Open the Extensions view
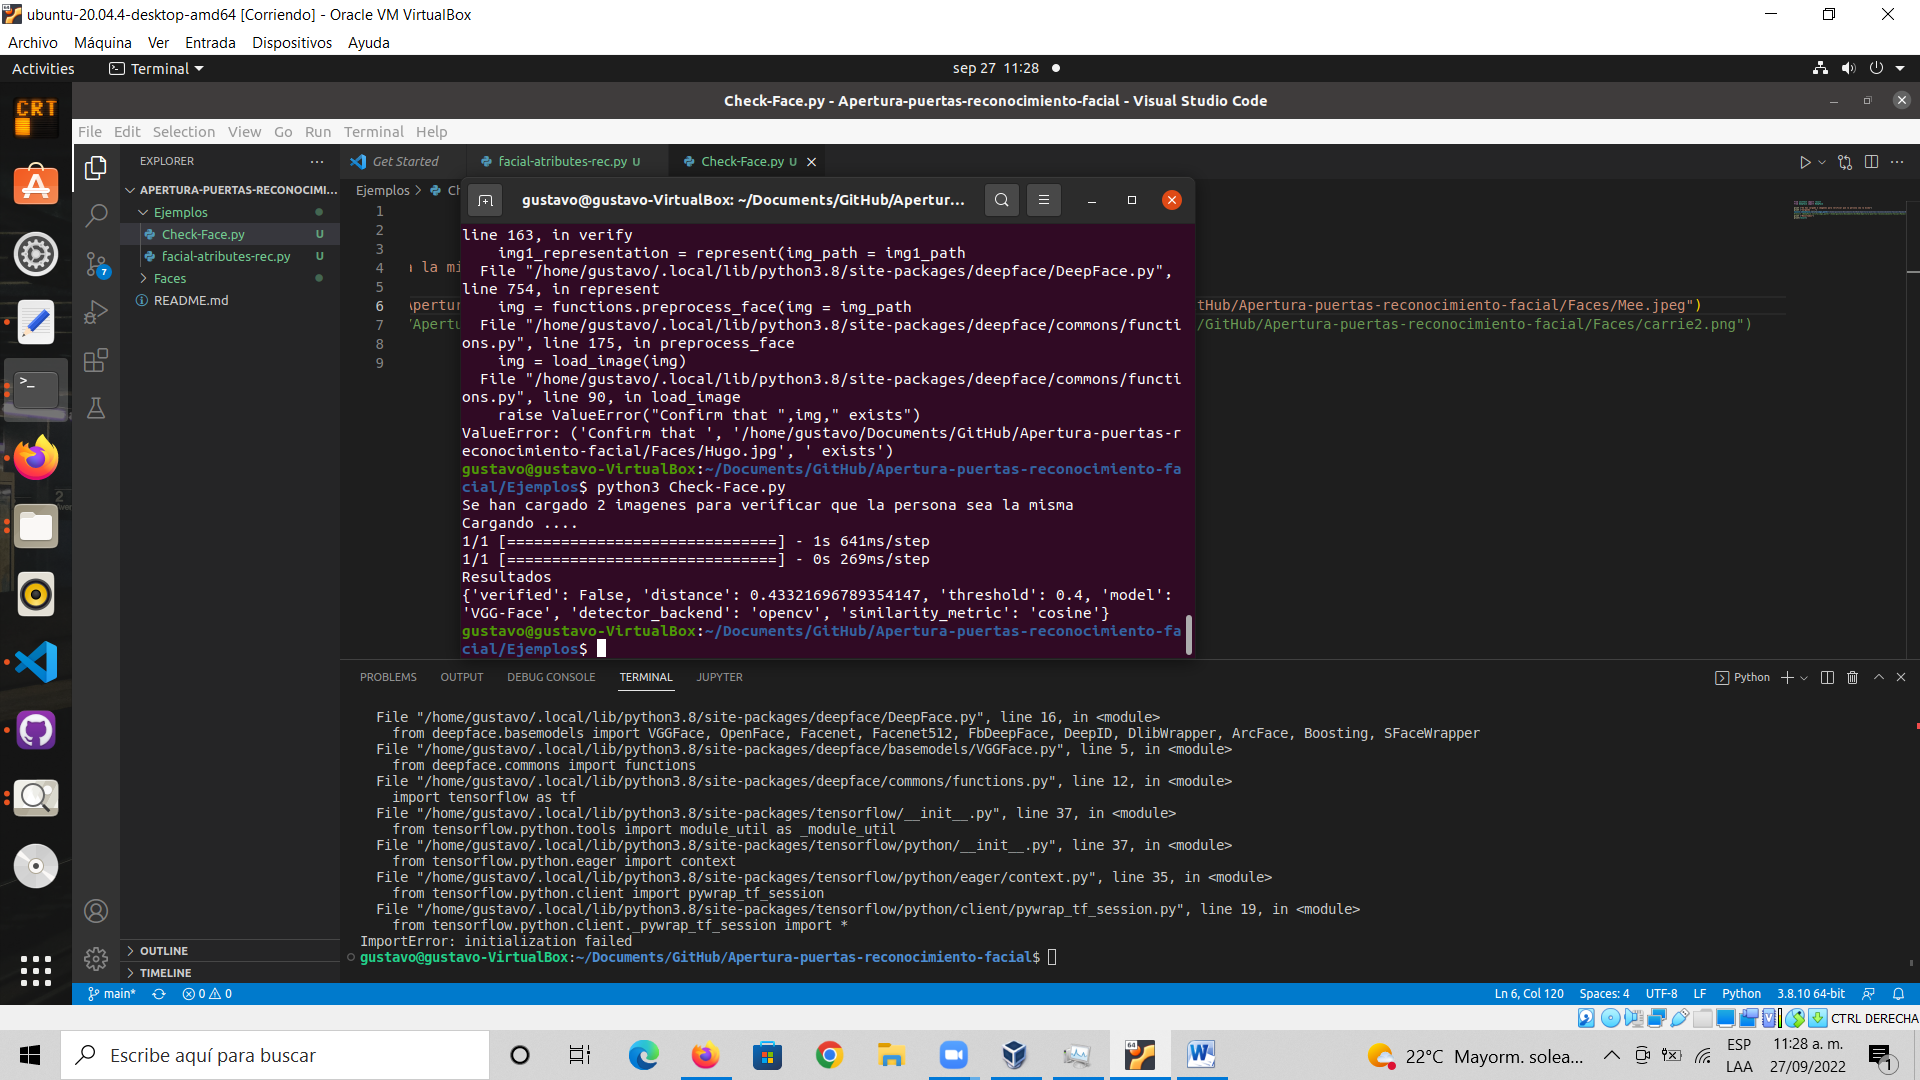Image resolution: width=1920 pixels, height=1080 pixels. 96,360
